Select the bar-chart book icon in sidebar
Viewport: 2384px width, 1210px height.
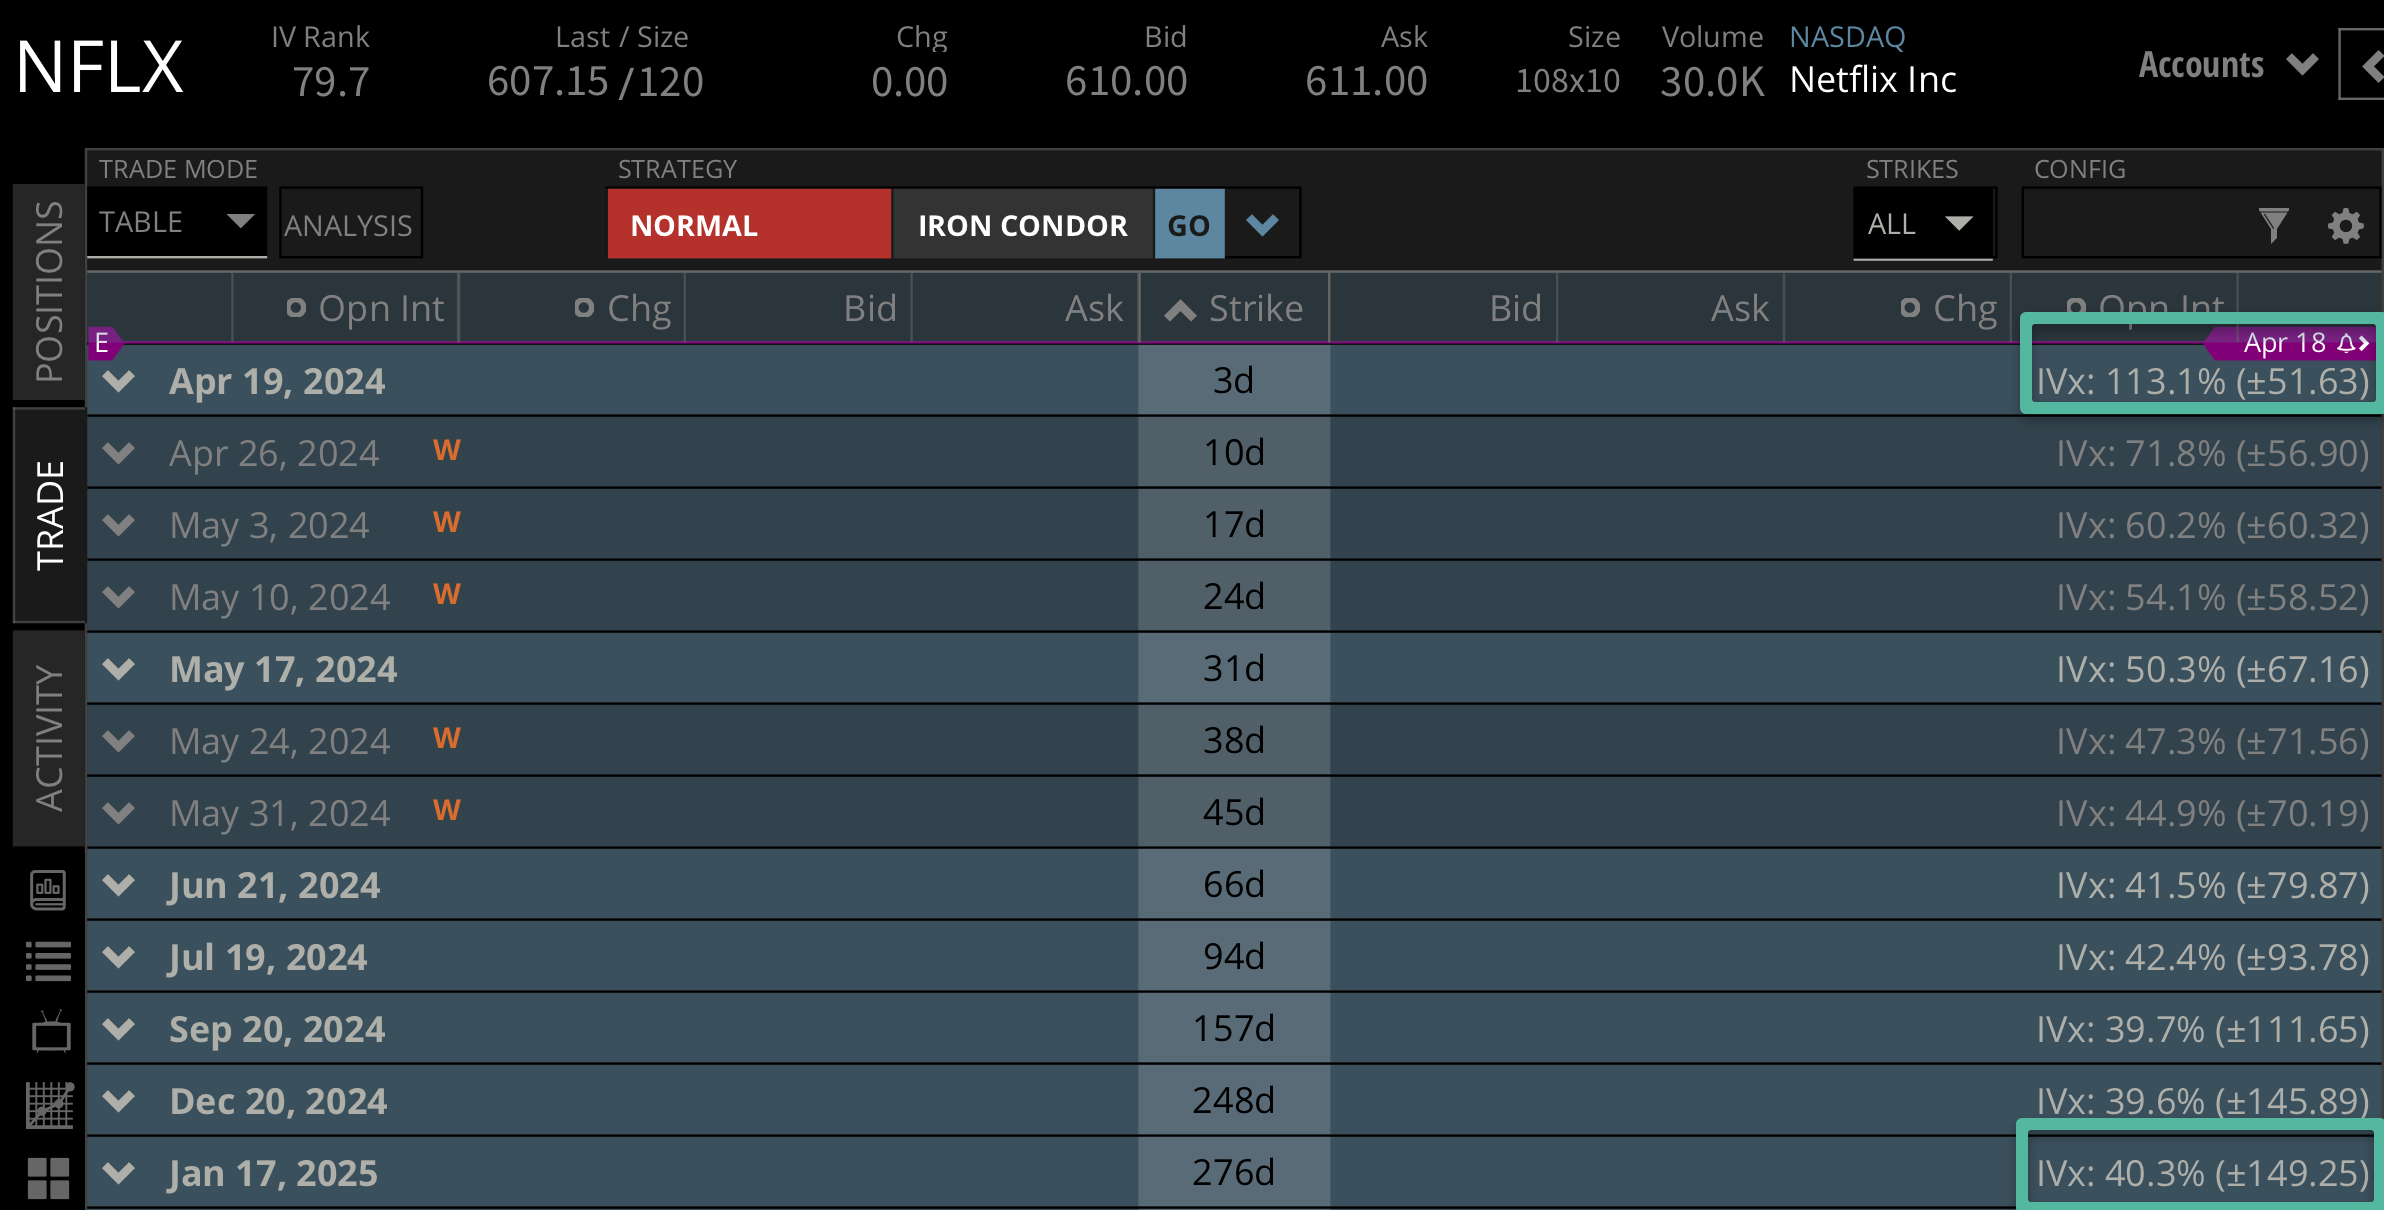tap(48, 890)
